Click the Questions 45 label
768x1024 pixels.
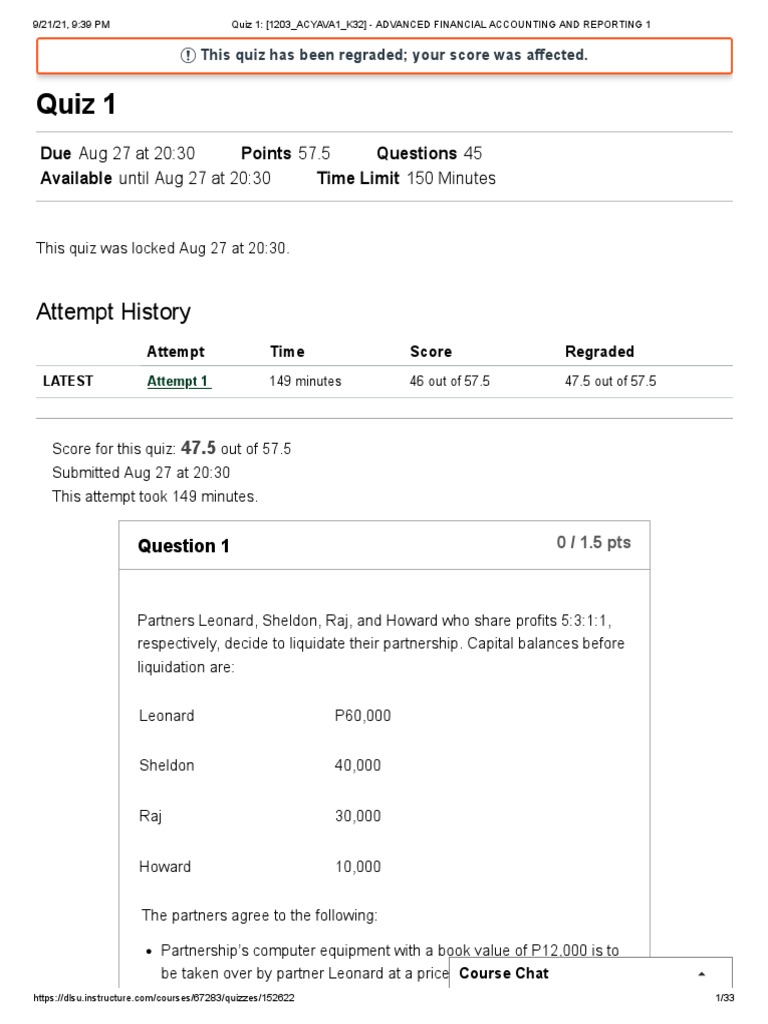429,153
